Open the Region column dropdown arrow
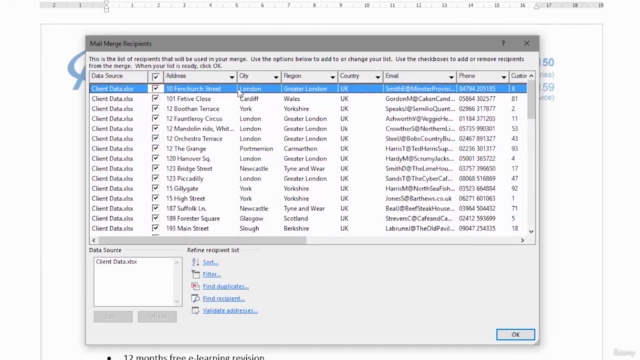The width and height of the screenshot is (640, 360). coord(332,77)
